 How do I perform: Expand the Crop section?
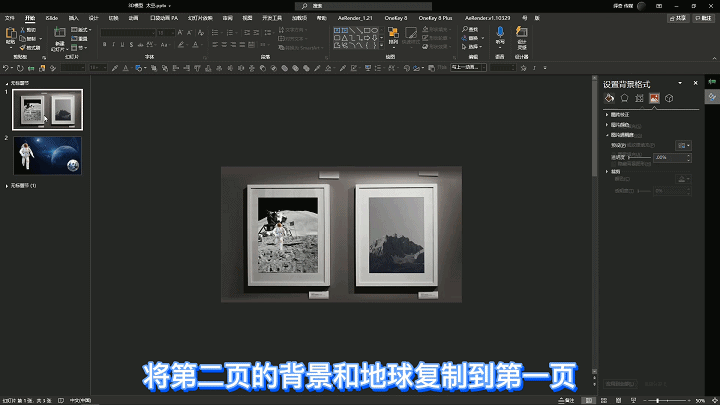[613, 172]
